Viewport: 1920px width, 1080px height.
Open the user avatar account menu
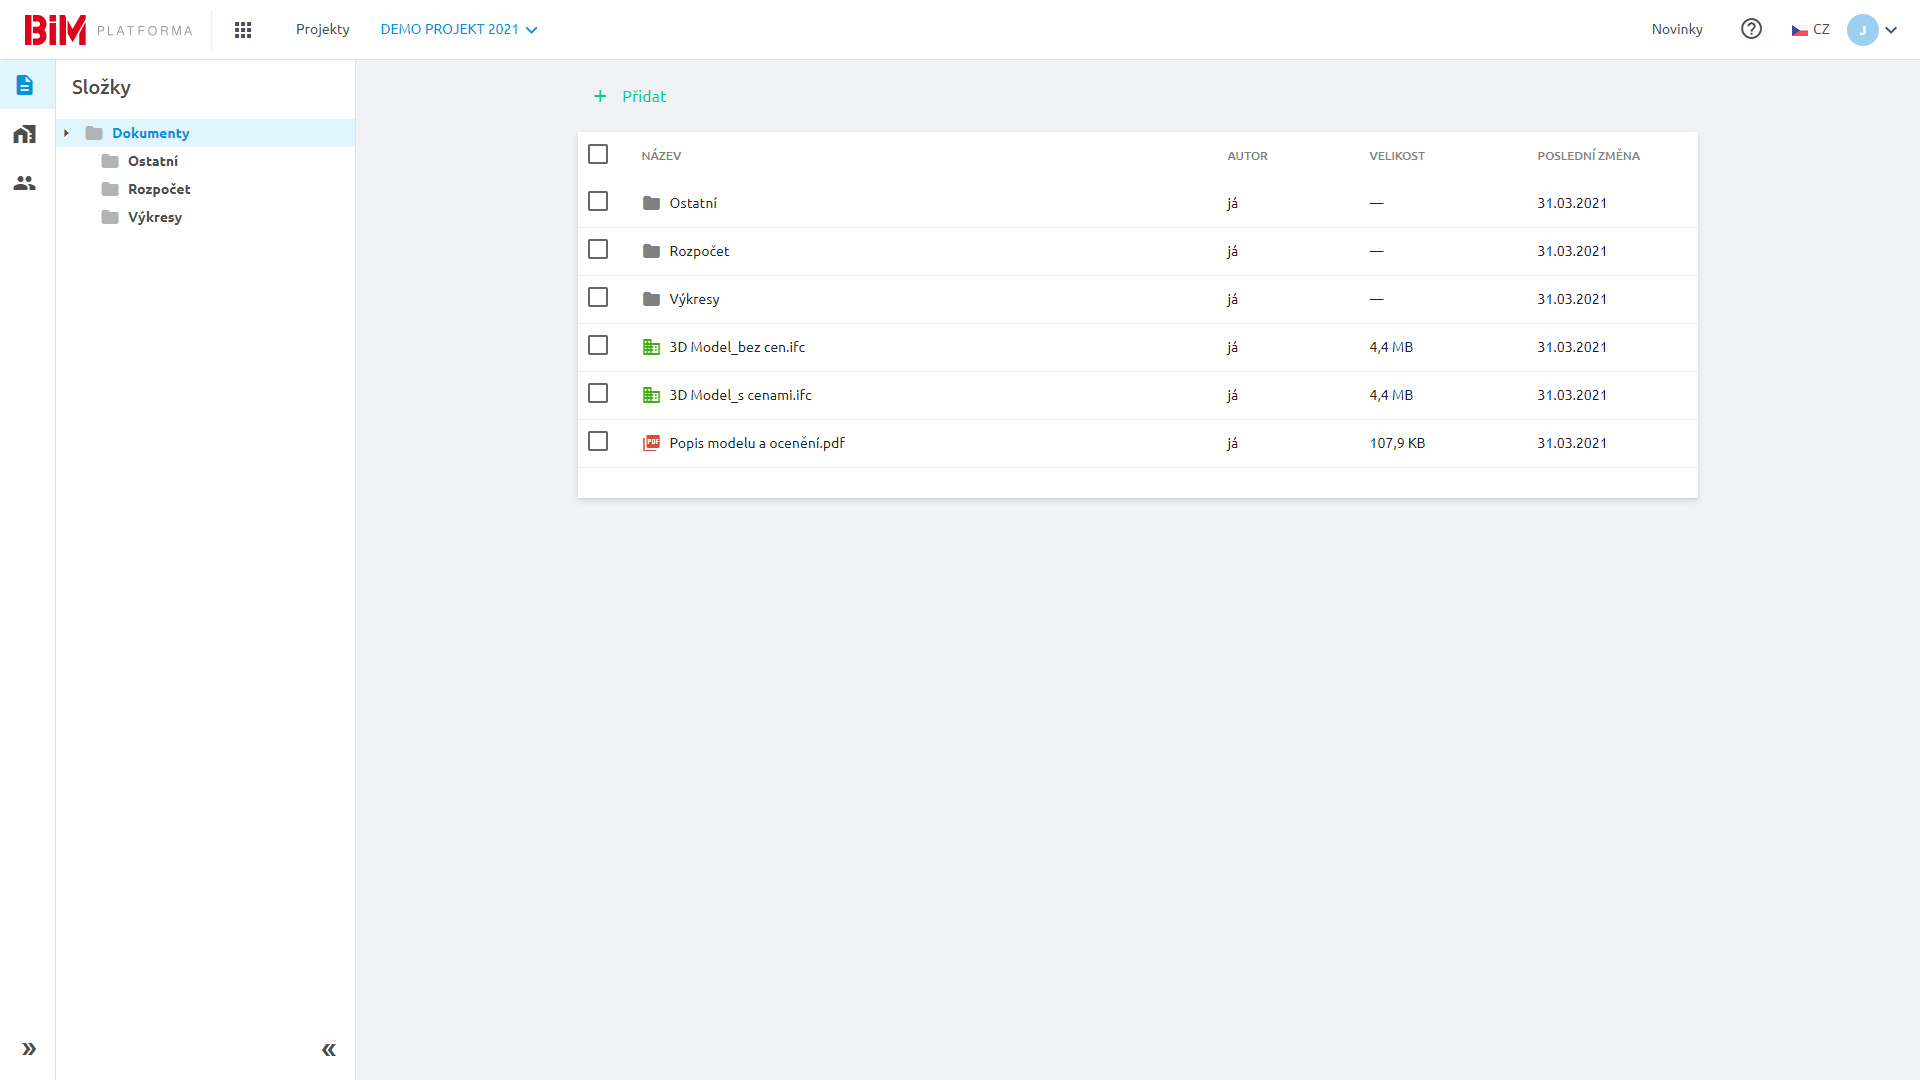[1872, 30]
